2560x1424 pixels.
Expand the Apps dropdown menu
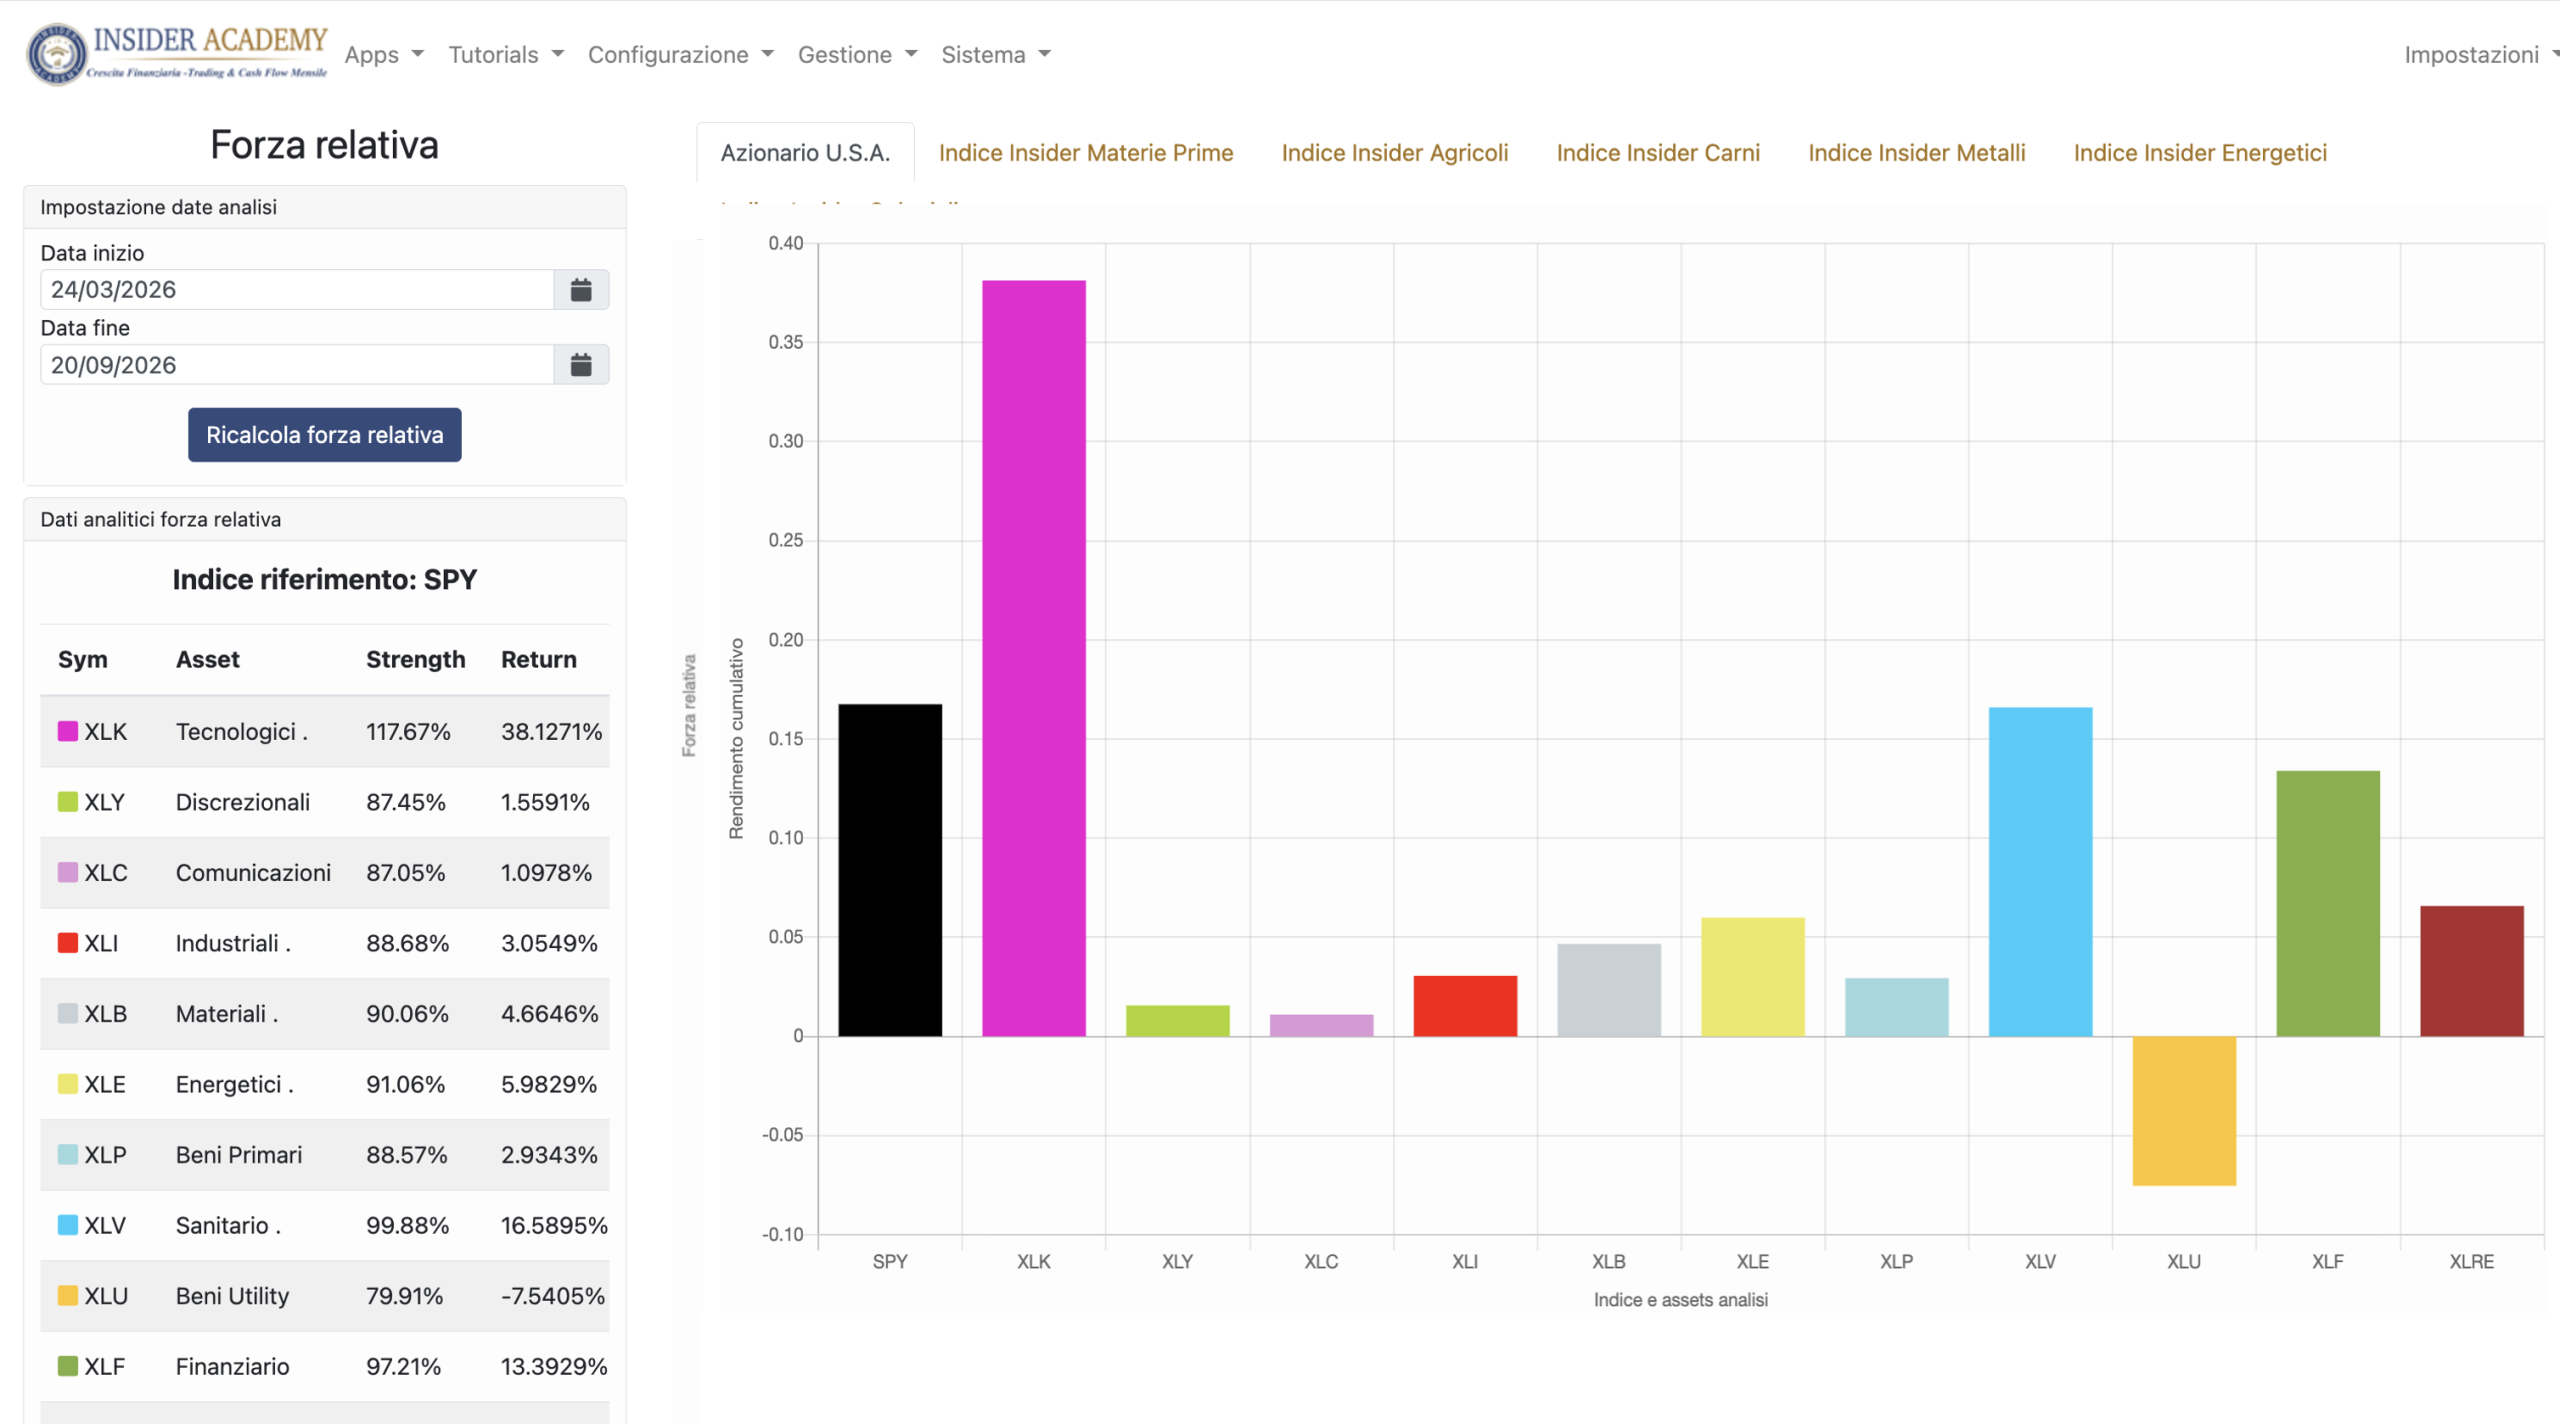(x=384, y=55)
